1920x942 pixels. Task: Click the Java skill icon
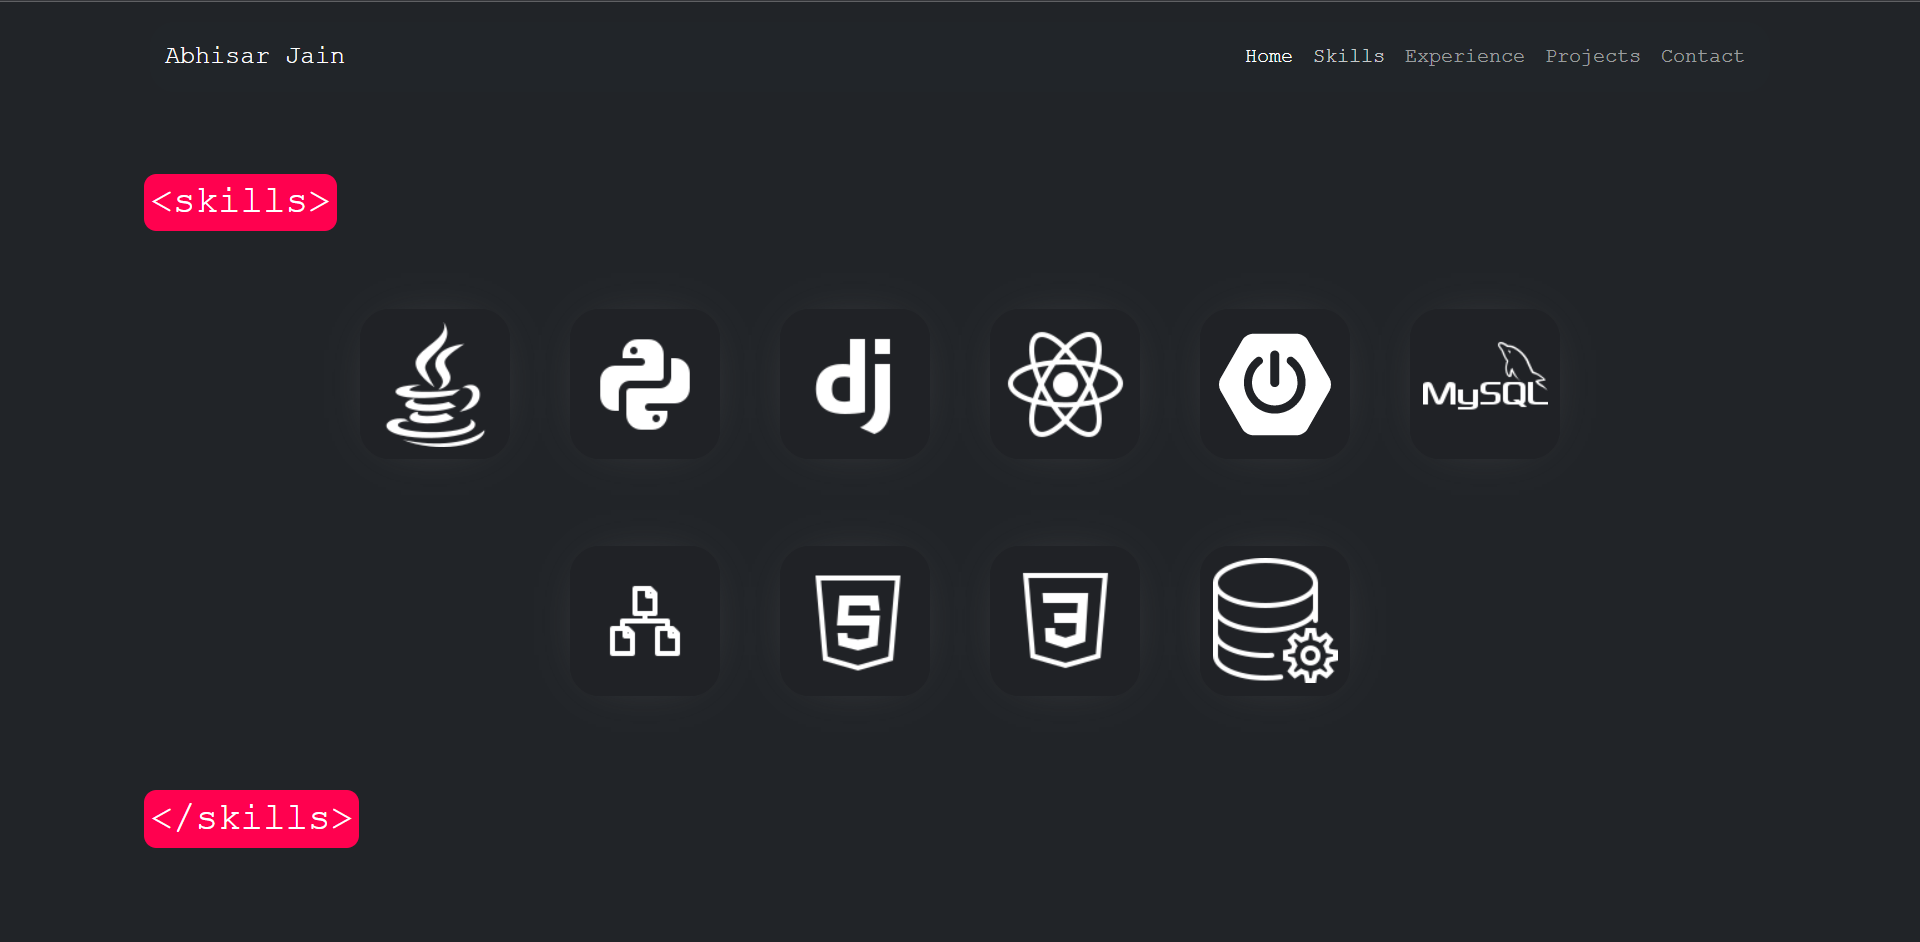click(435, 384)
